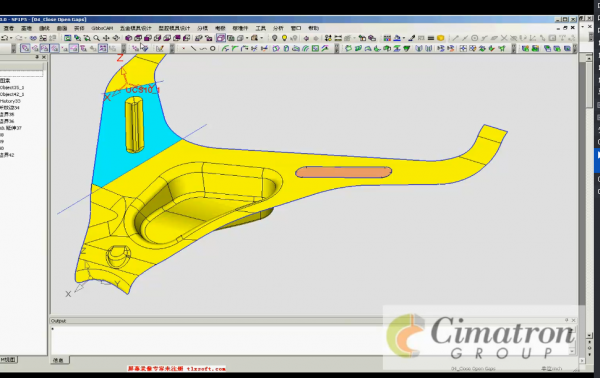Select the straight line sketch tool
600x378 pixels.
click(194, 48)
